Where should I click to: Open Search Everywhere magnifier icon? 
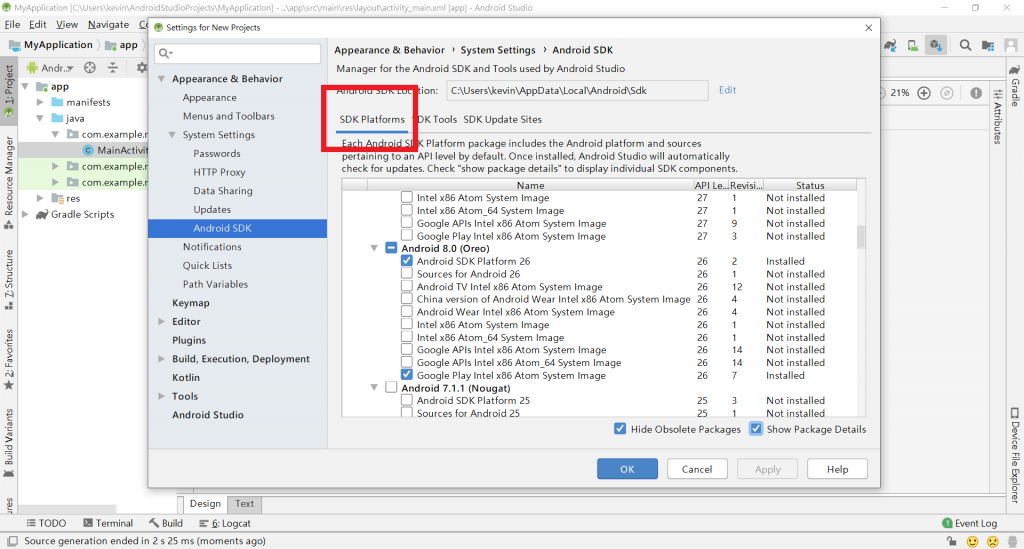coord(965,45)
